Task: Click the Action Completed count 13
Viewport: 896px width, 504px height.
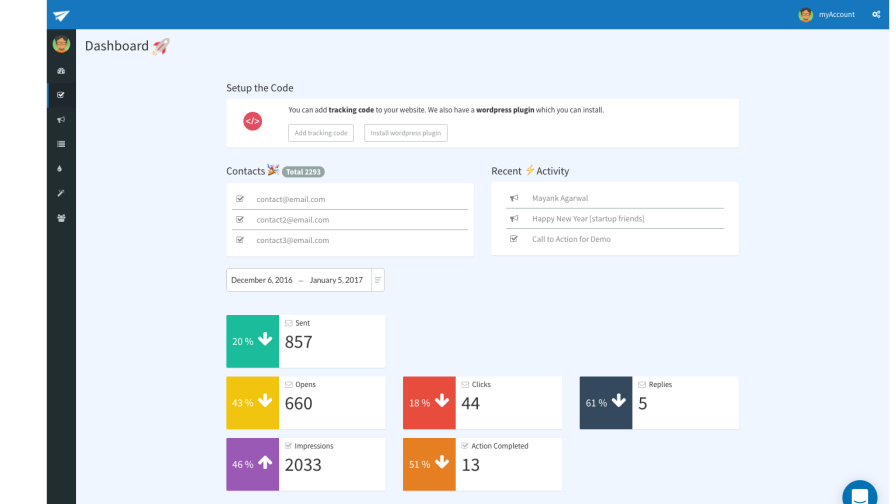Action: [470, 466]
